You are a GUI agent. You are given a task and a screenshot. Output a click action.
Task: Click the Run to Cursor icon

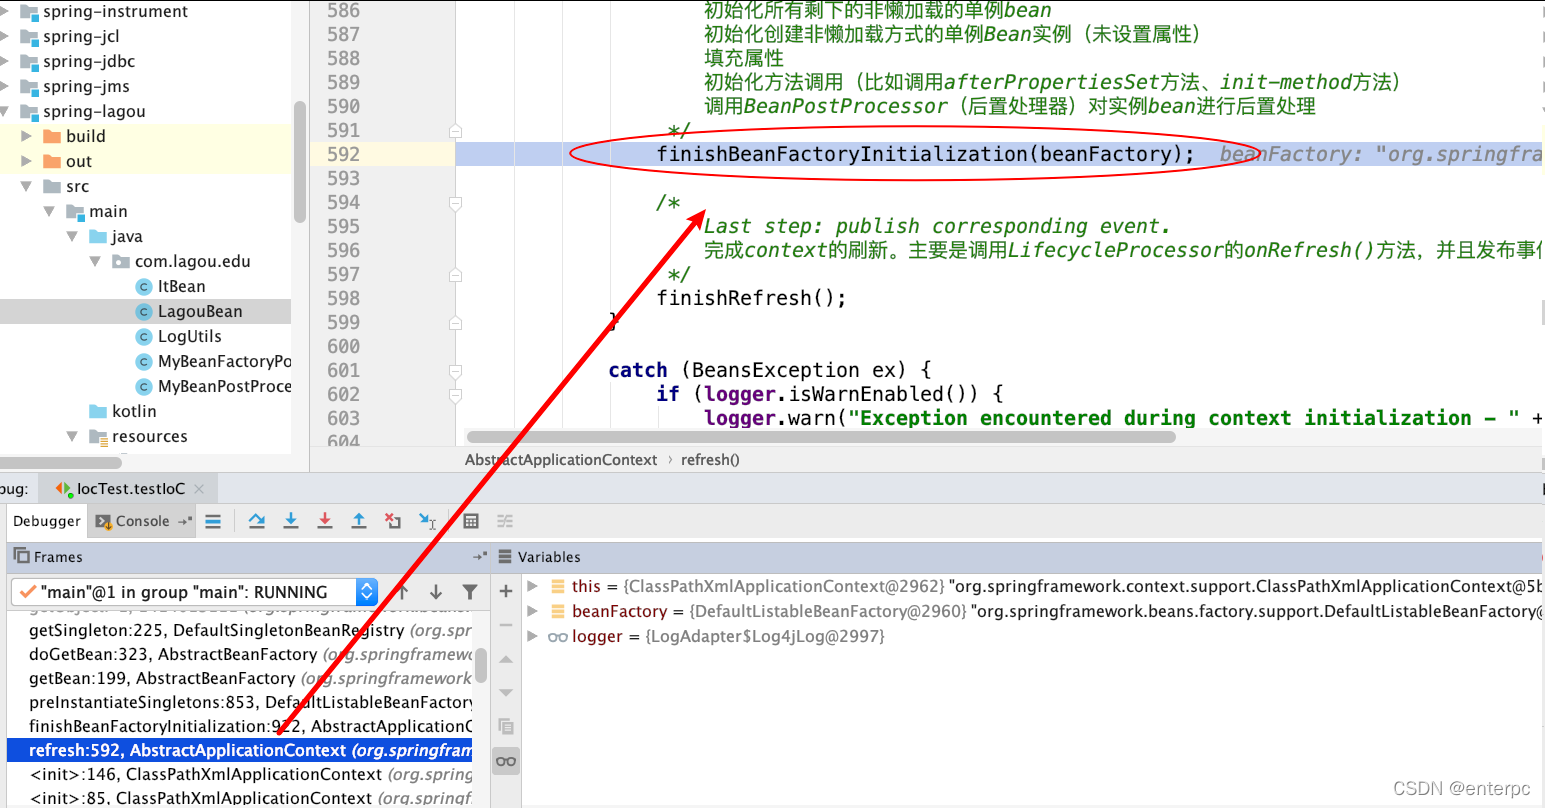click(x=427, y=521)
